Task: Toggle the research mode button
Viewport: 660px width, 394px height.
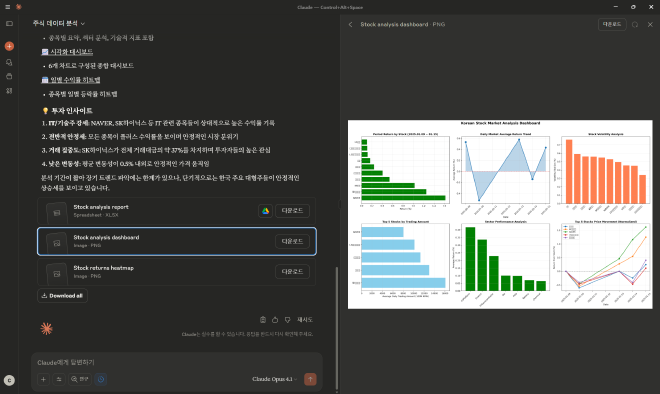Action: [x=80, y=379]
